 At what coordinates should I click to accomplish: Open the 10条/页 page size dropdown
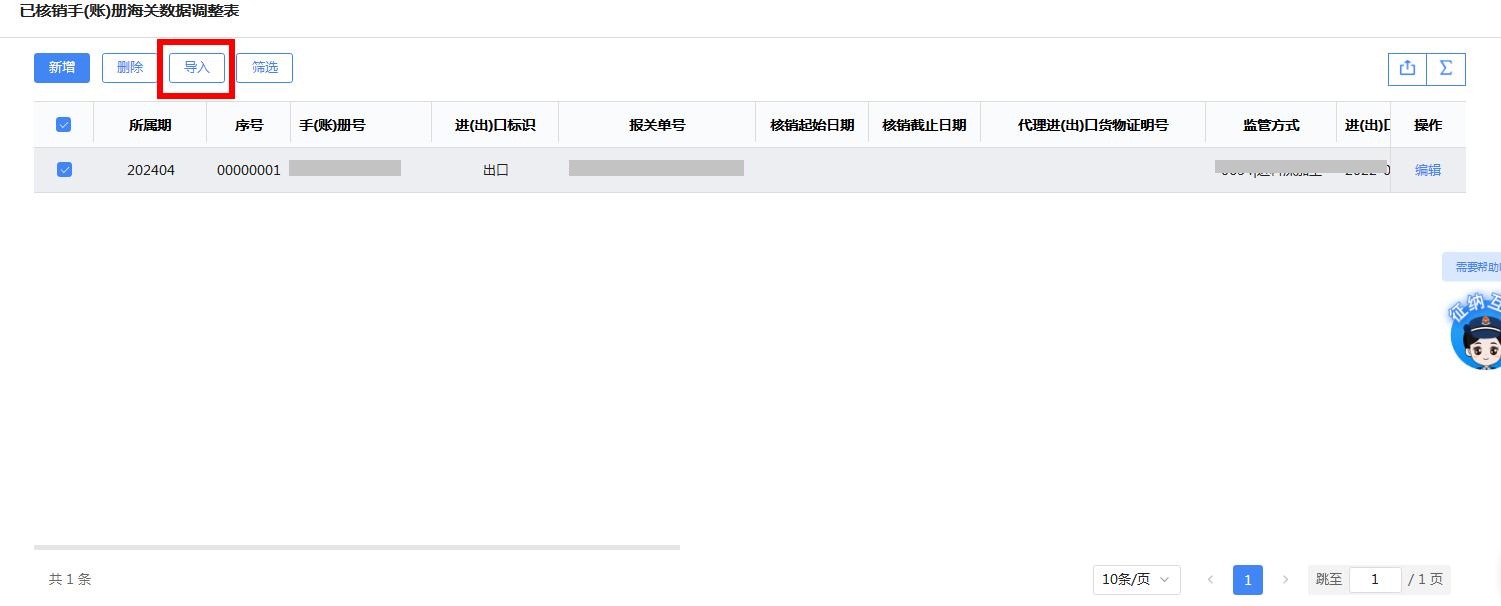pyautogui.click(x=1136, y=580)
